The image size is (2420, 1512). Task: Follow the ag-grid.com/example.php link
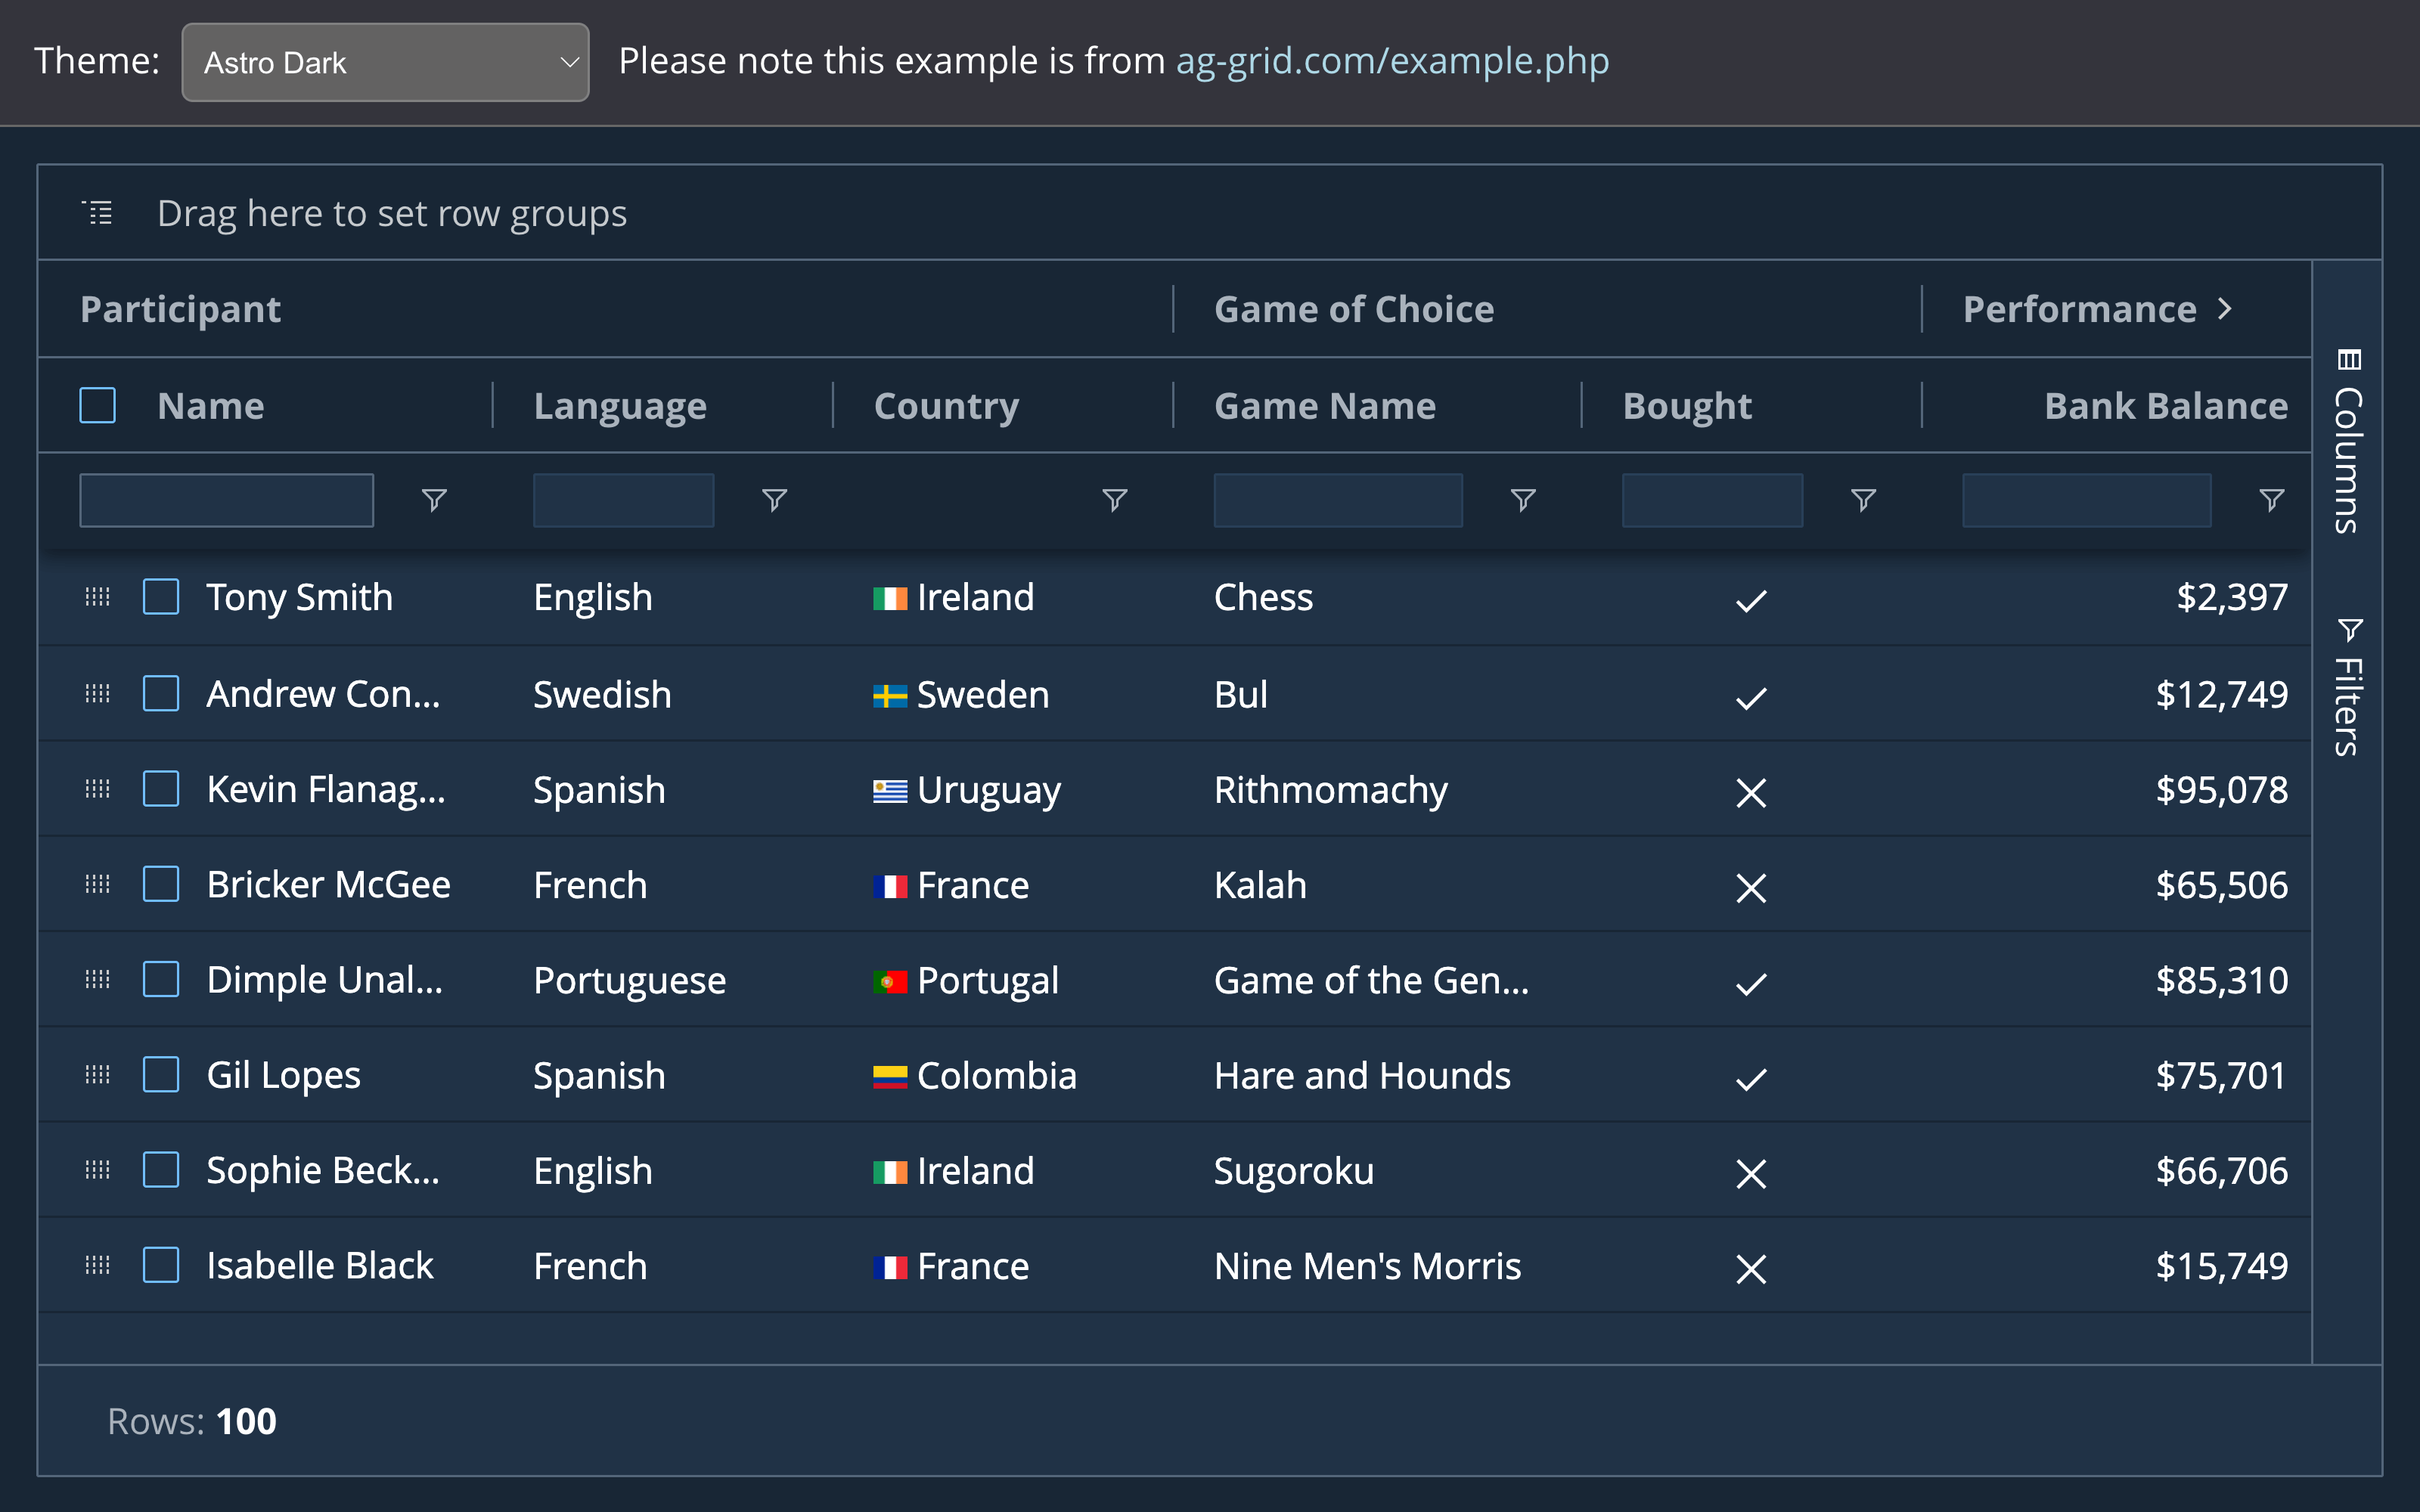coord(1392,61)
